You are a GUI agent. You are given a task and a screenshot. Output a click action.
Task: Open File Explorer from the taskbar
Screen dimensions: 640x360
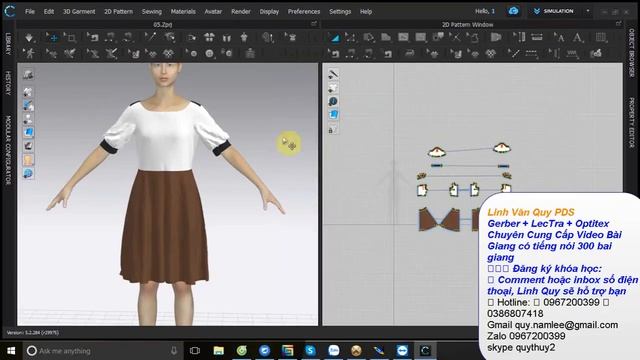click(x=219, y=351)
